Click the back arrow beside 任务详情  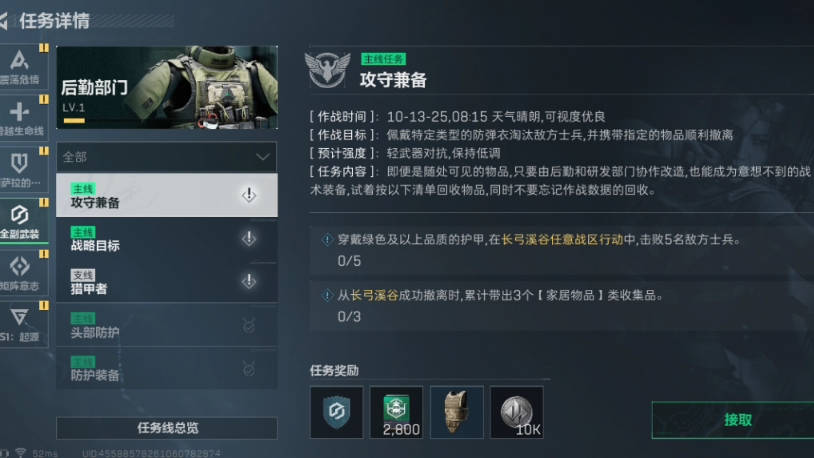3,21
